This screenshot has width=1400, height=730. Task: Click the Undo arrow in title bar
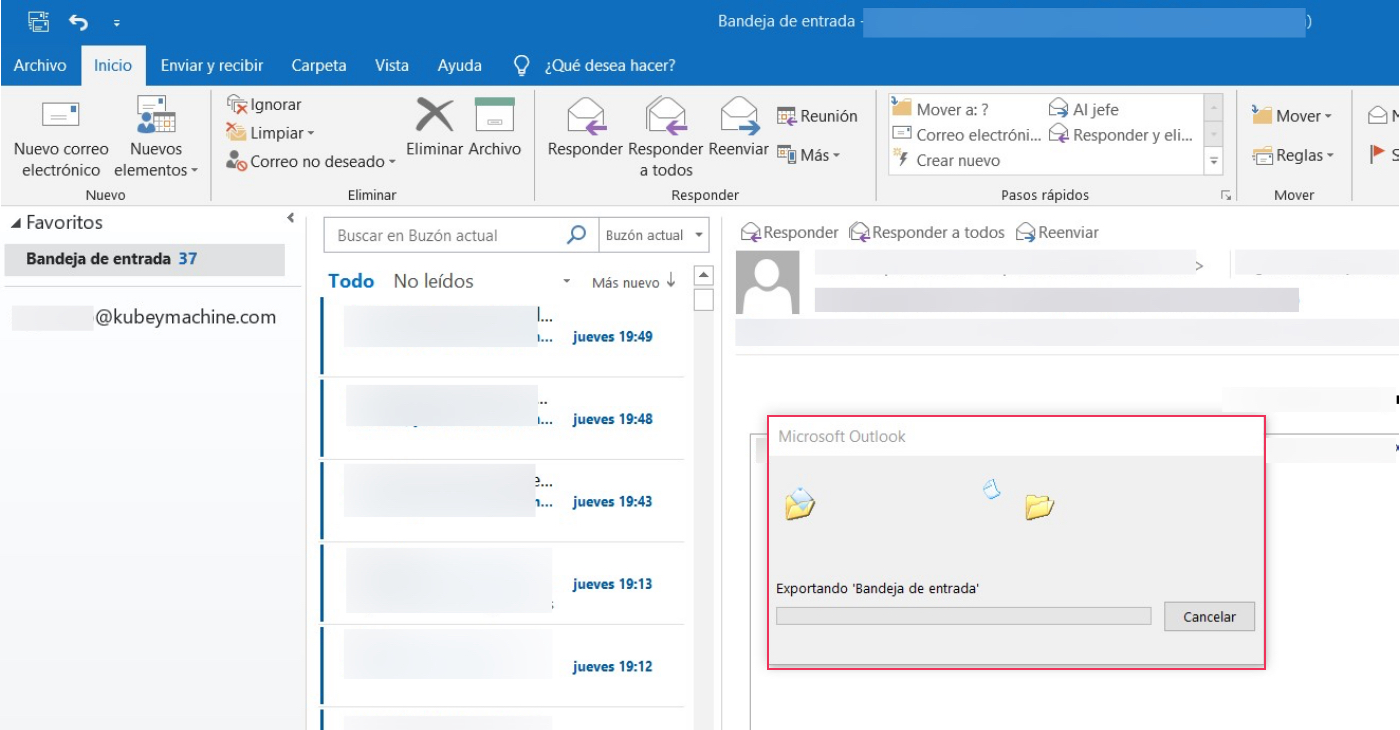[78, 21]
